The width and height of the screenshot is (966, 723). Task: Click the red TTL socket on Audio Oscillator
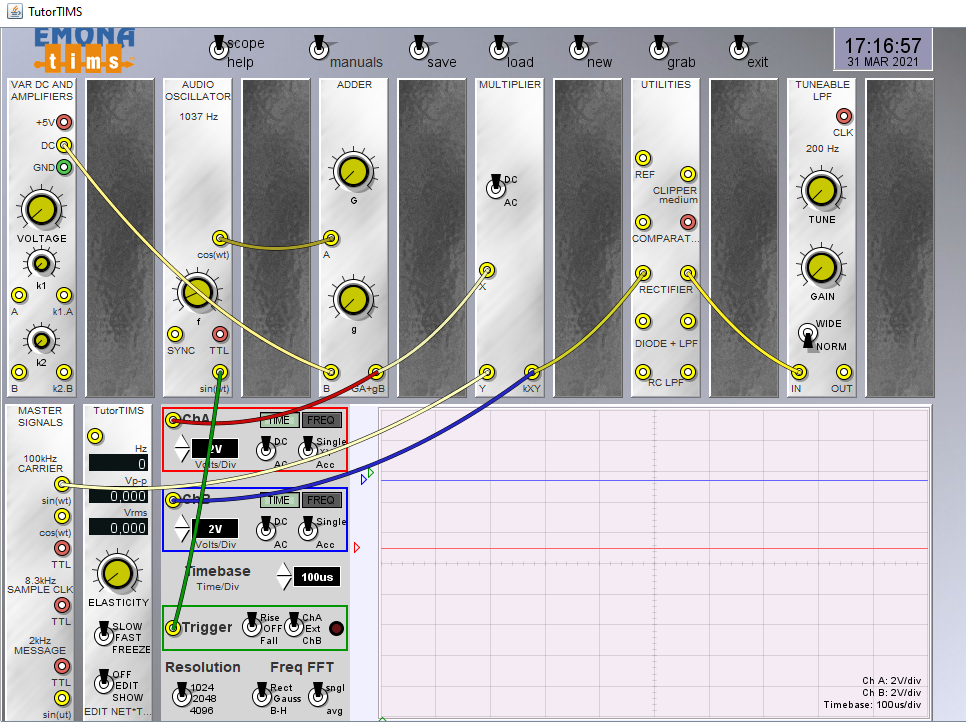pos(220,334)
